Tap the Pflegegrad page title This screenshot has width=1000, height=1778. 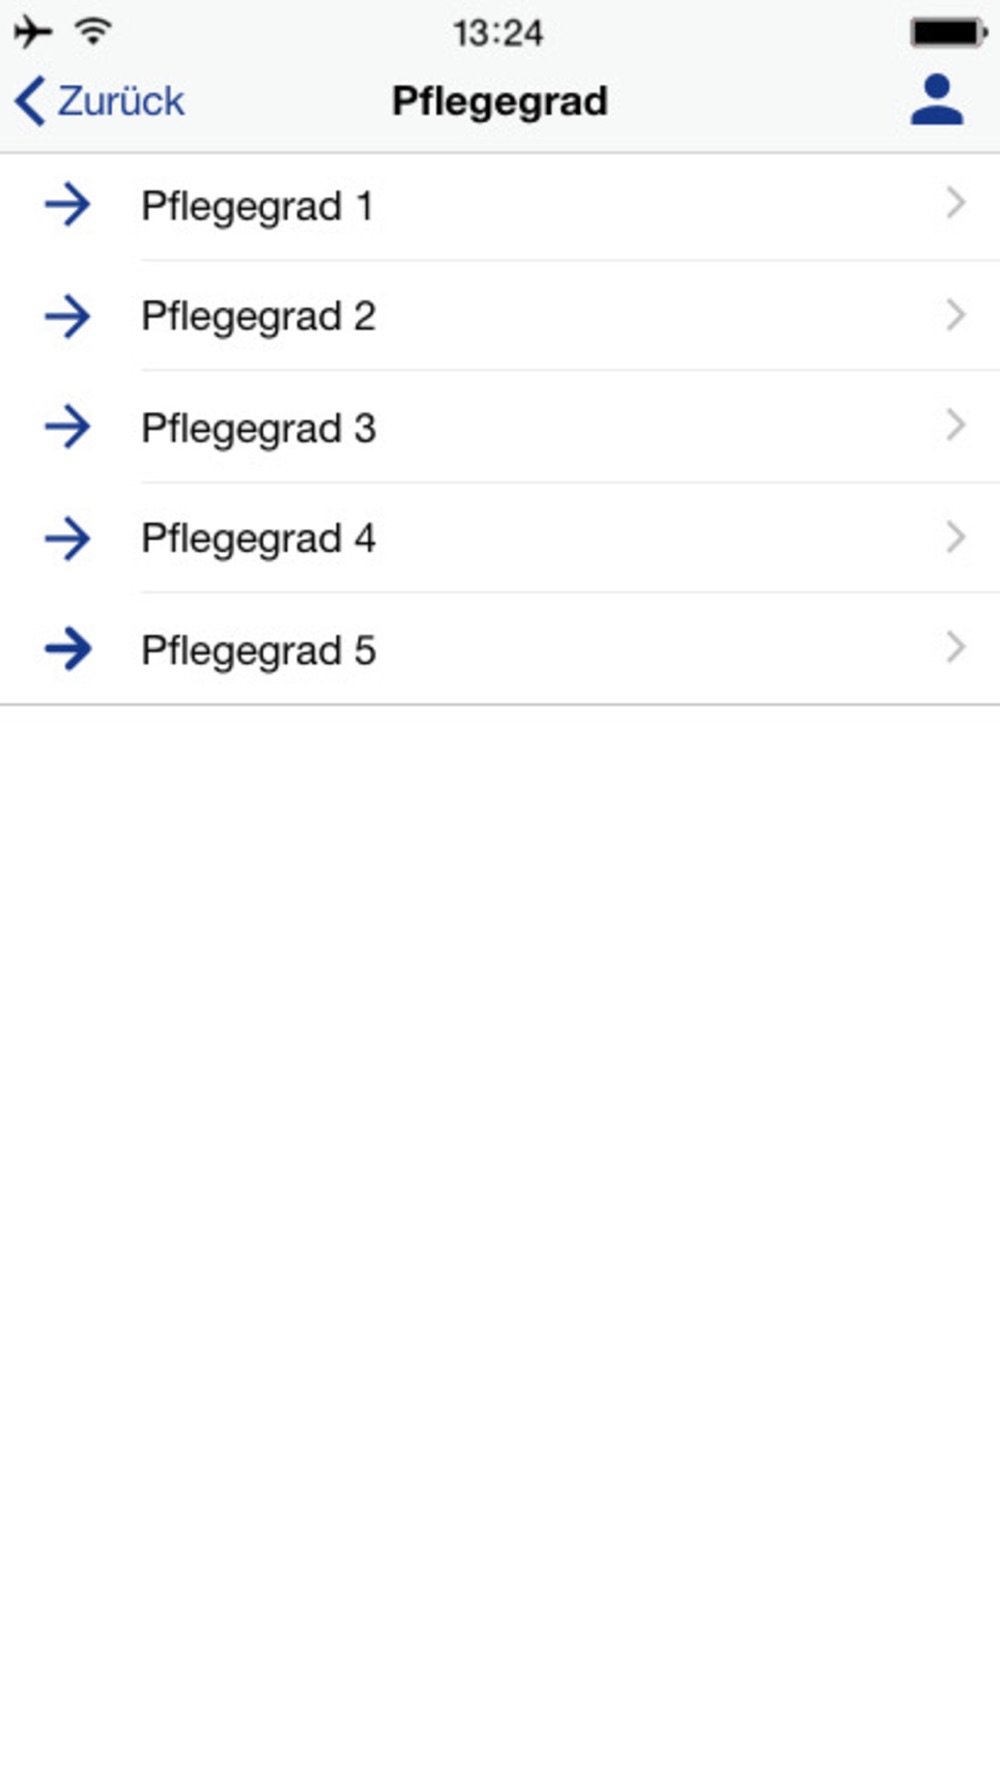point(499,101)
